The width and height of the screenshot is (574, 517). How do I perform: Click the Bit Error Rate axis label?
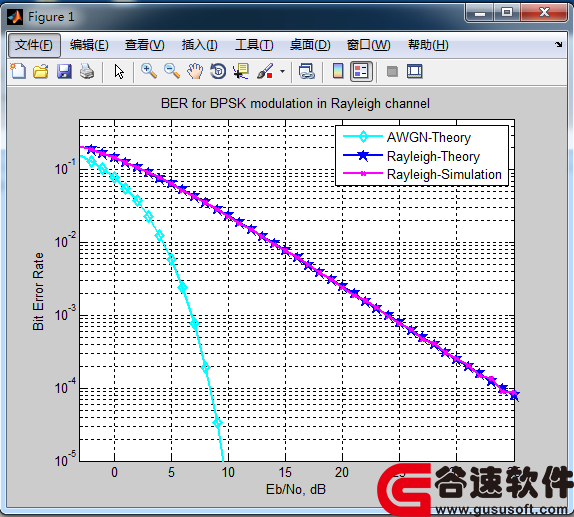pos(38,291)
